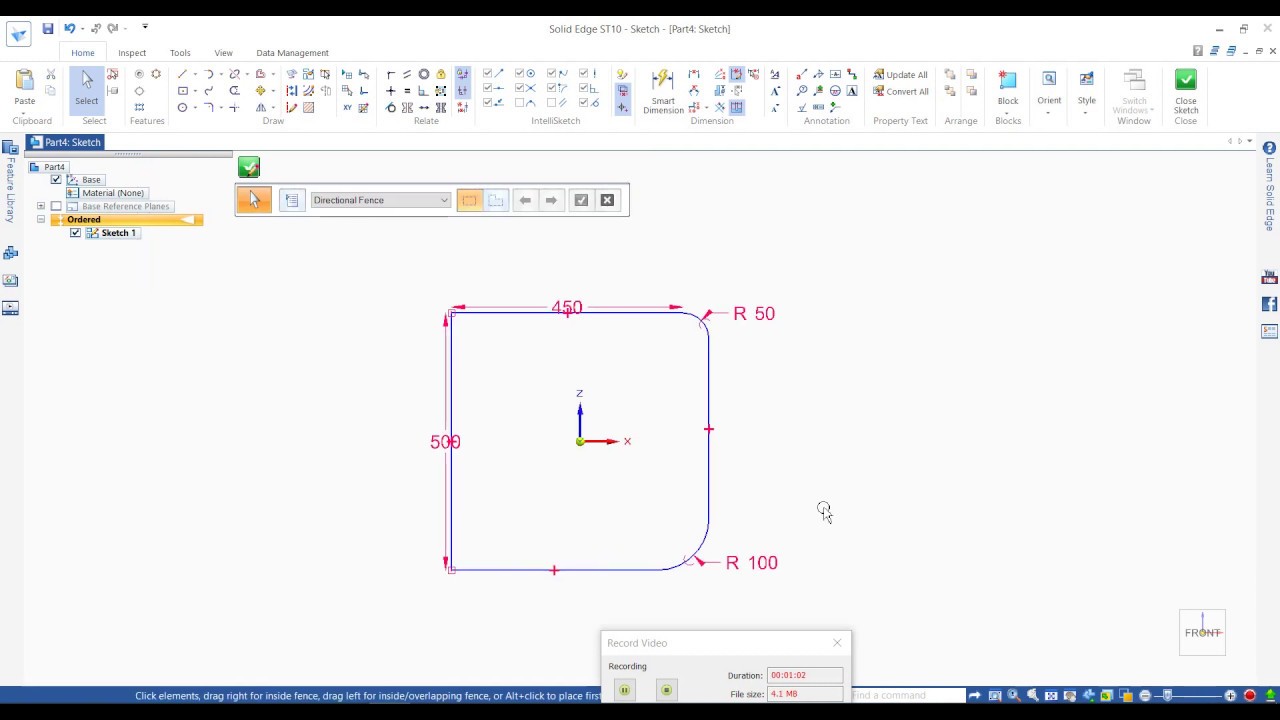Toggle IntelliSketch Center Point checkbox
The height and width of the screenshot is (720, 1280).
520,74
